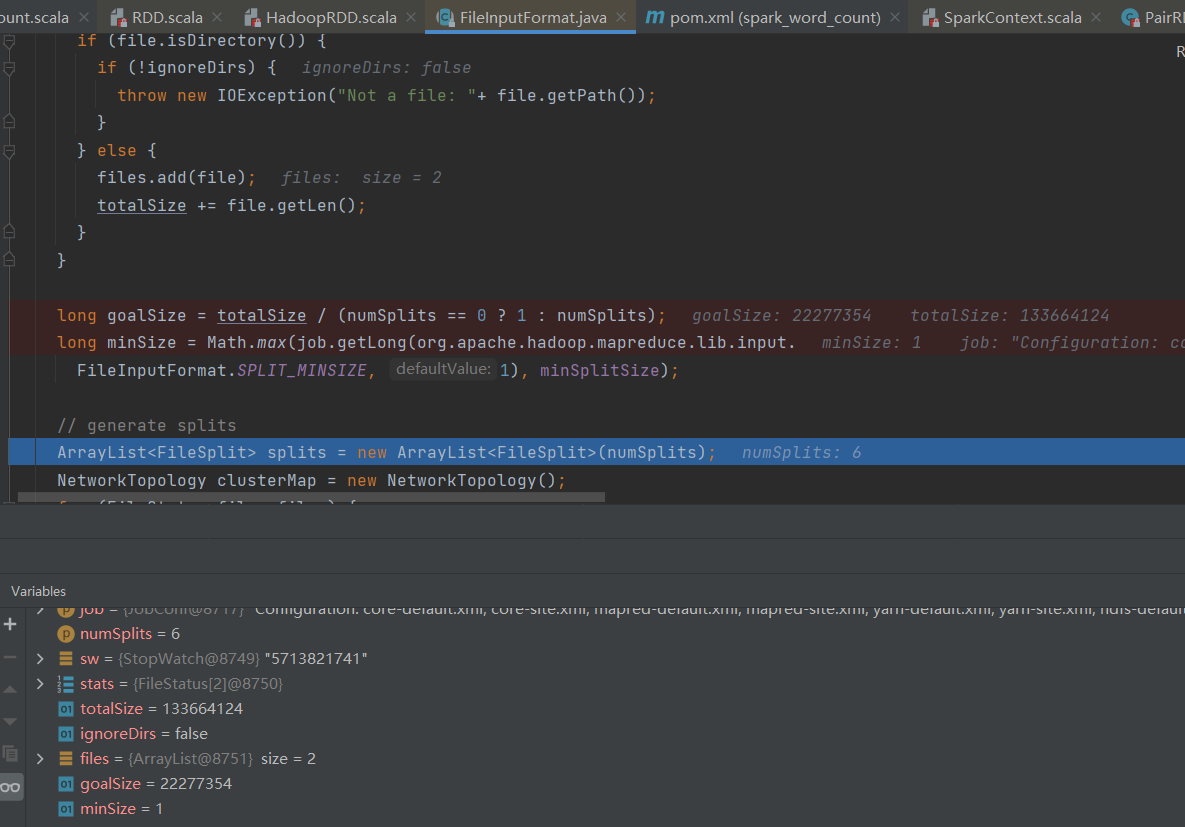
Task: Collapse the if (!ignoreDirs) block
Action: (x=9, y=69)
